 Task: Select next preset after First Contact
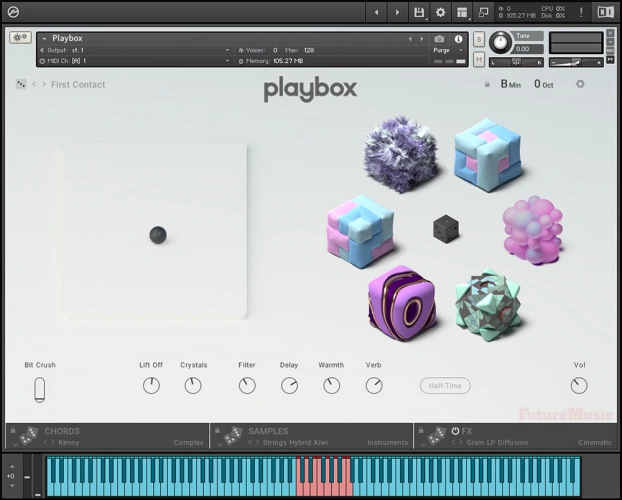pyautogui.click(x=44, y=84)
